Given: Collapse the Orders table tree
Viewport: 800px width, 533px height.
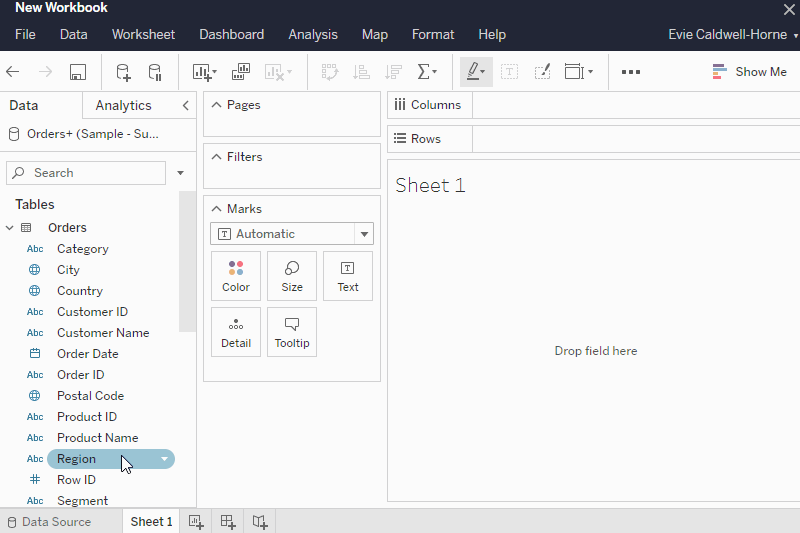Looking at the screenshot, I should (x=10, y=227).
